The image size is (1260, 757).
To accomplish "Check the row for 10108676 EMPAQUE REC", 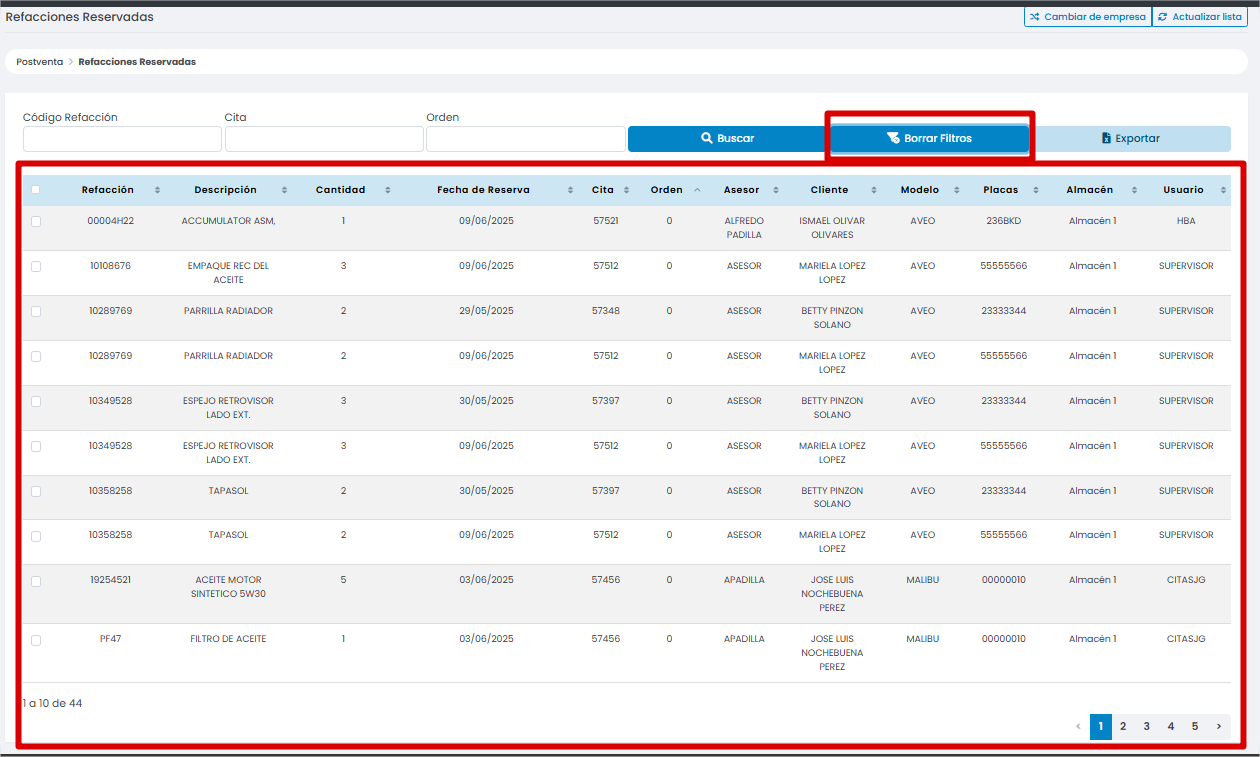I will click(36, 267).
